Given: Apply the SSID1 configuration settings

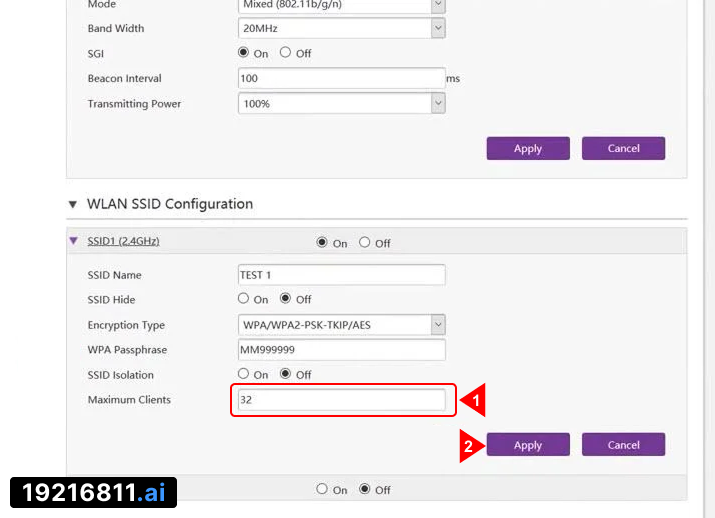Looking at the screenshot, I should point(528,445).
